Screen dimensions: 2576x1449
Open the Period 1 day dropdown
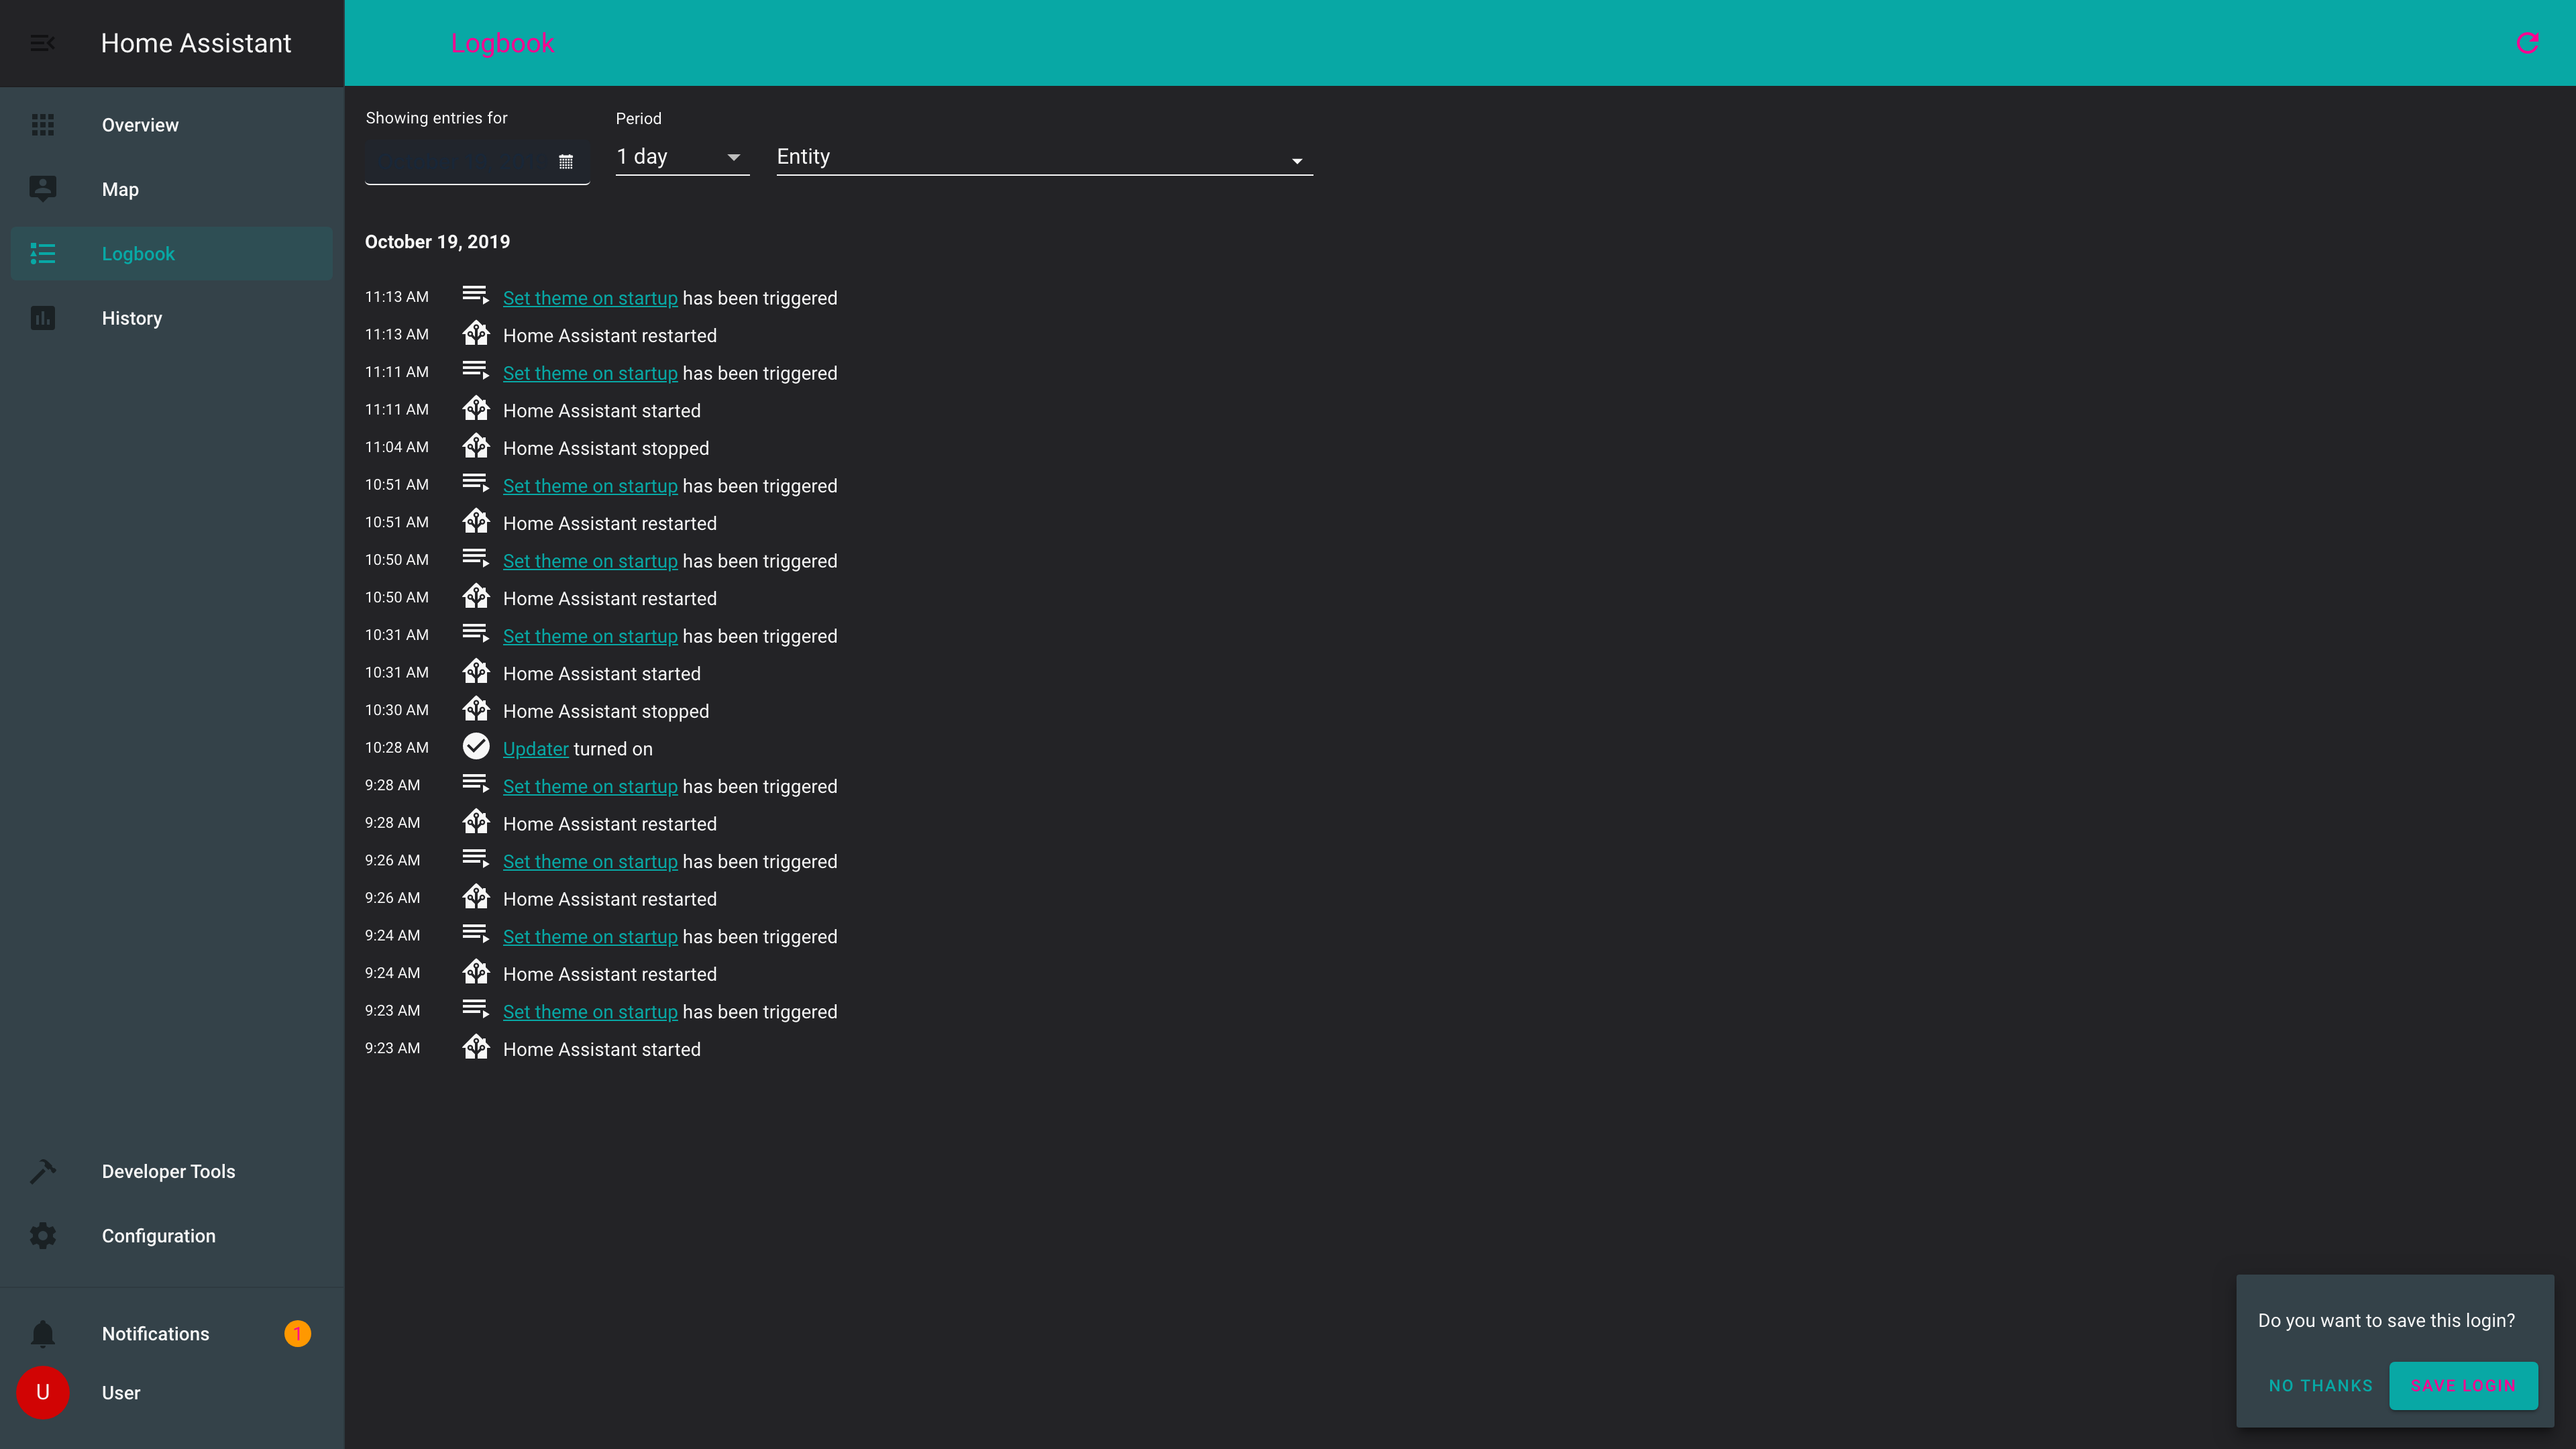[682, 157]
